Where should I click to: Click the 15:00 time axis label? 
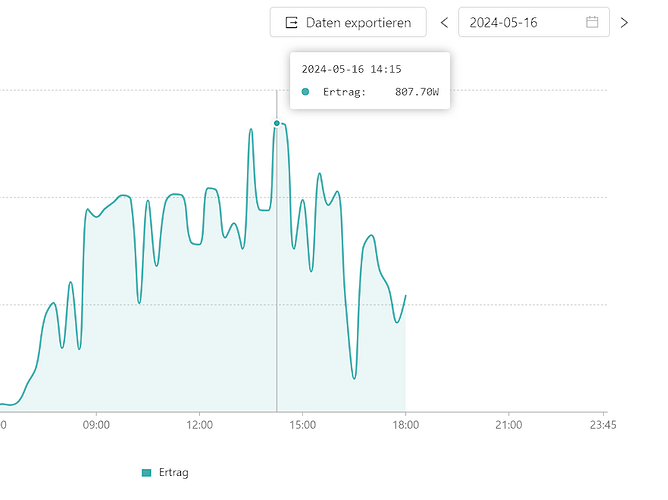click(x=302, y=425)
